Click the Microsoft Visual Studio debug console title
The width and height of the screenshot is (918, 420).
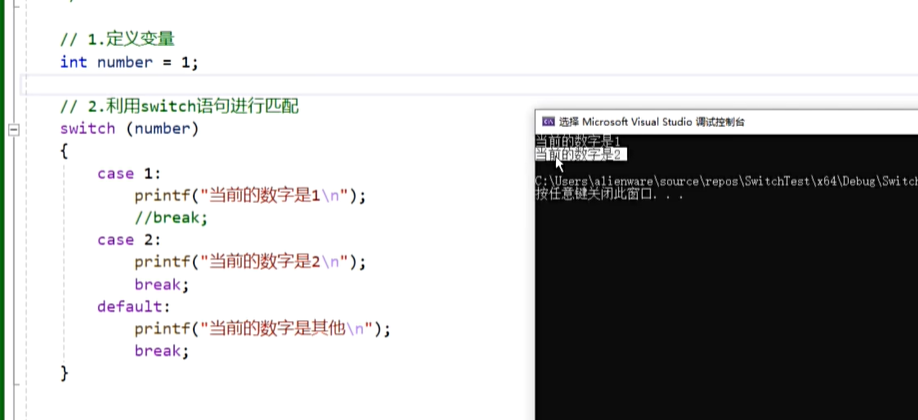coord(652,122)
